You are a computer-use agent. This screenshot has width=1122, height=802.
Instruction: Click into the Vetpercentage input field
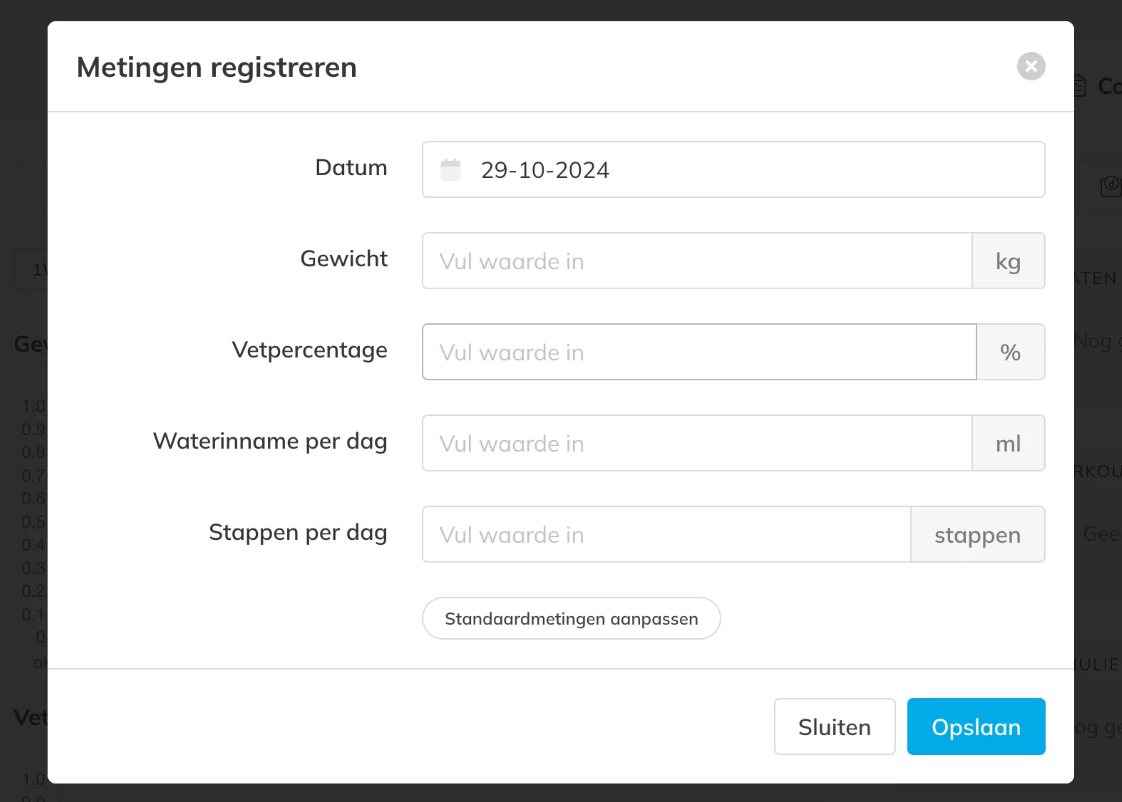coord(698,352)
